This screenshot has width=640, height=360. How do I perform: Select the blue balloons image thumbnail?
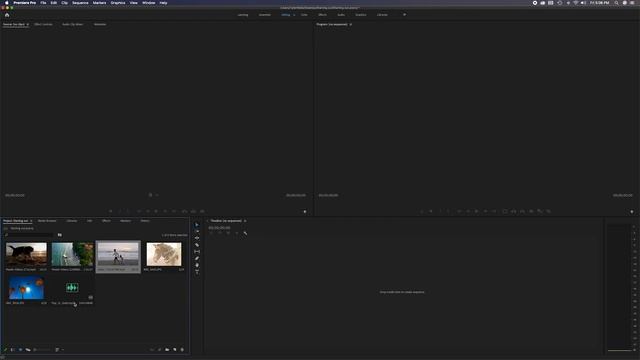[26, 288]
